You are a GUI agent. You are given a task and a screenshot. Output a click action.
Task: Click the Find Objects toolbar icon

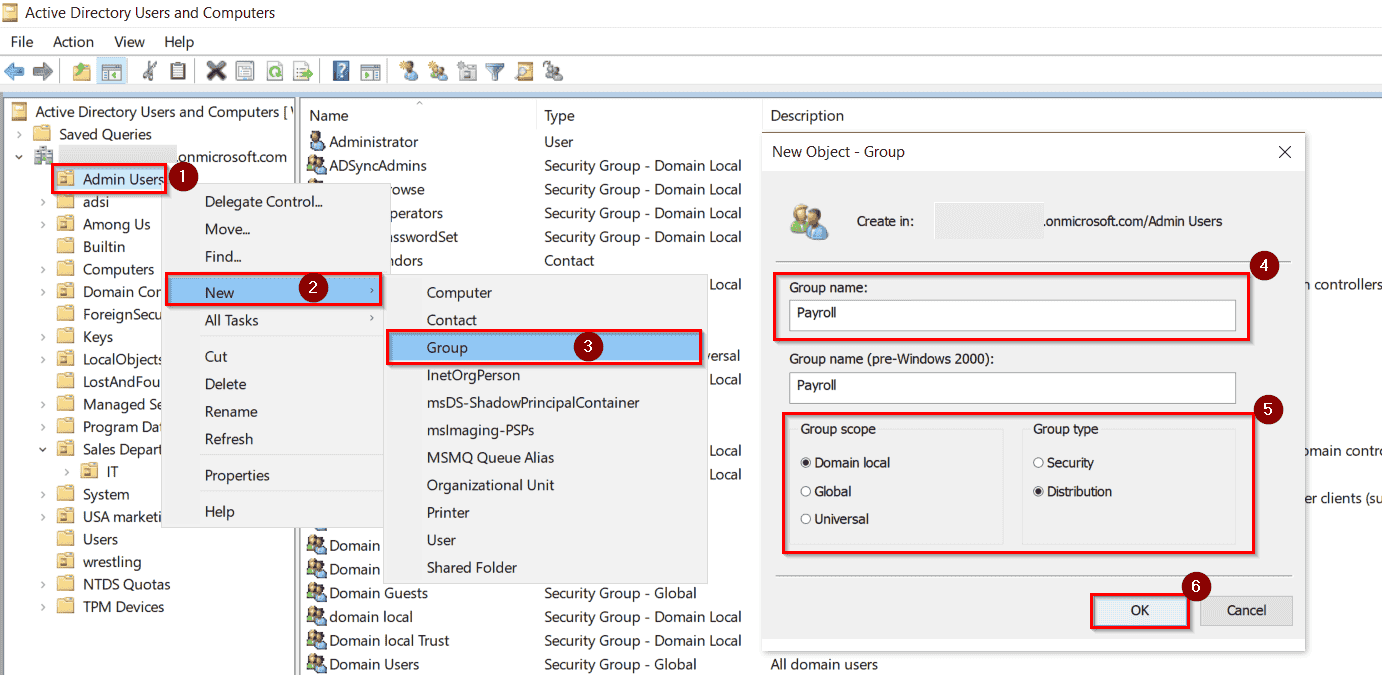[522, 71]
